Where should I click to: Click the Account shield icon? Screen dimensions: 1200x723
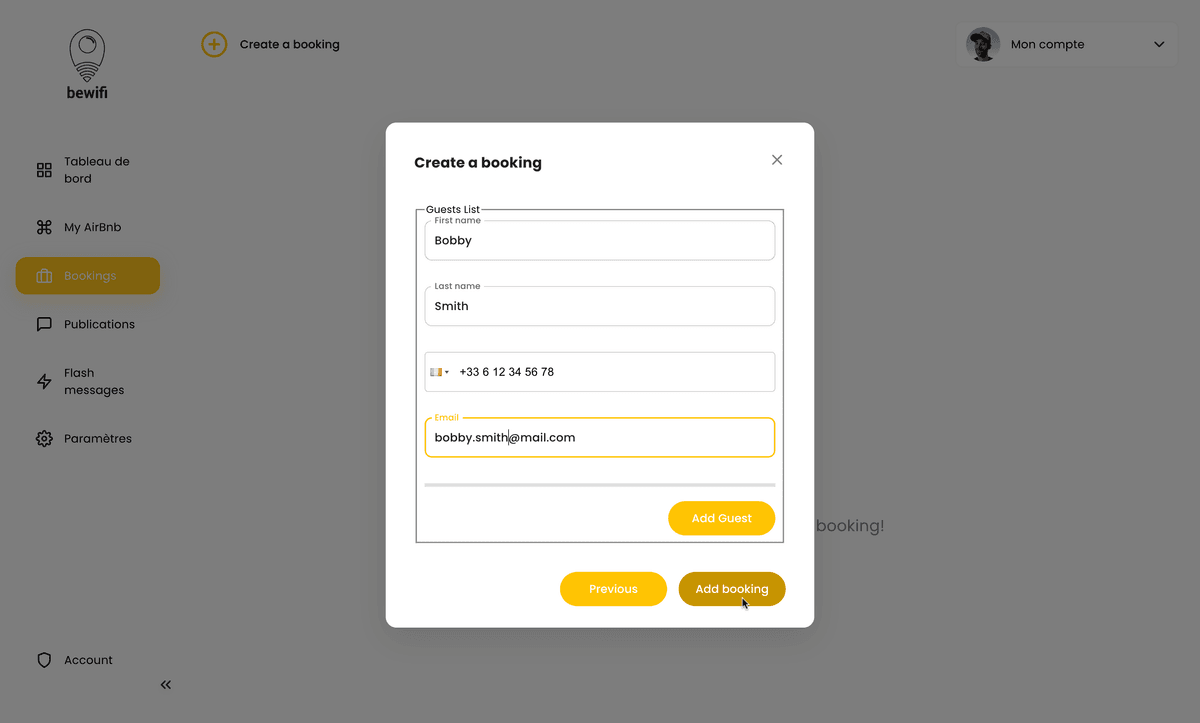[x=44, y=660]
